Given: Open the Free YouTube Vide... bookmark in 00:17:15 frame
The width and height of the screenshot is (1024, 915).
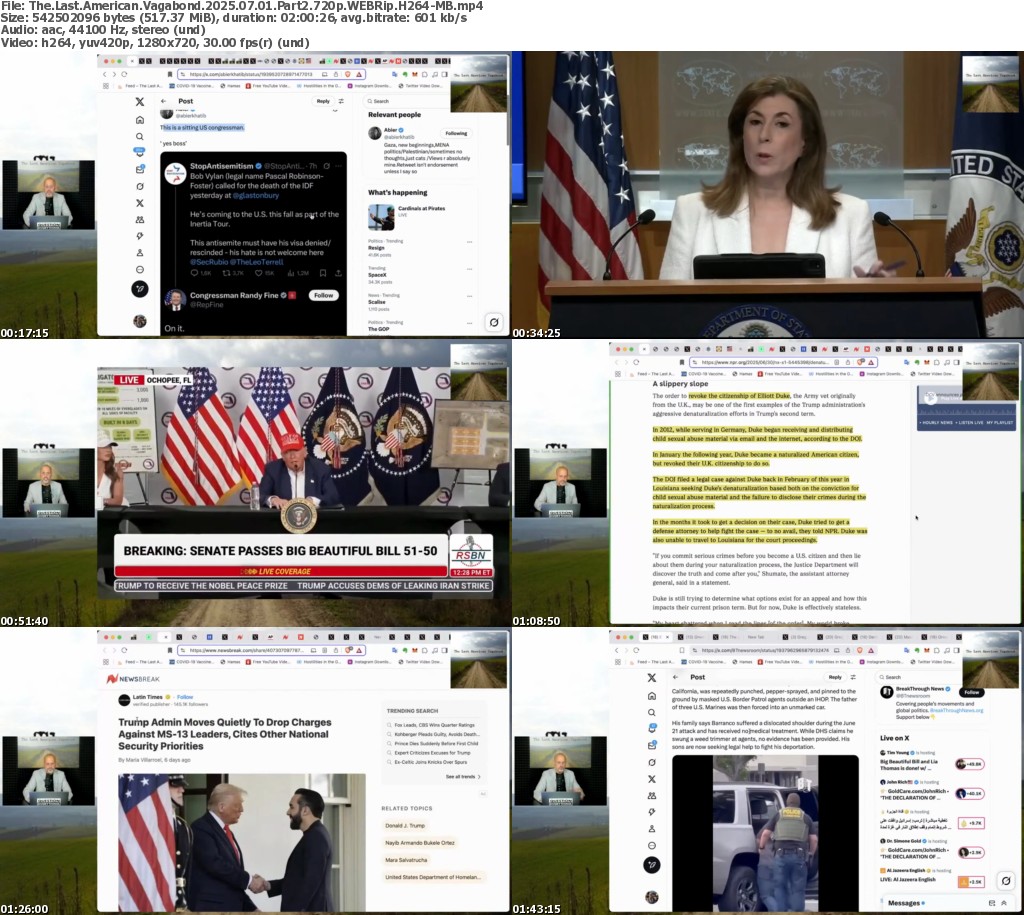Looking at the screenshot, I should (268, 86).
